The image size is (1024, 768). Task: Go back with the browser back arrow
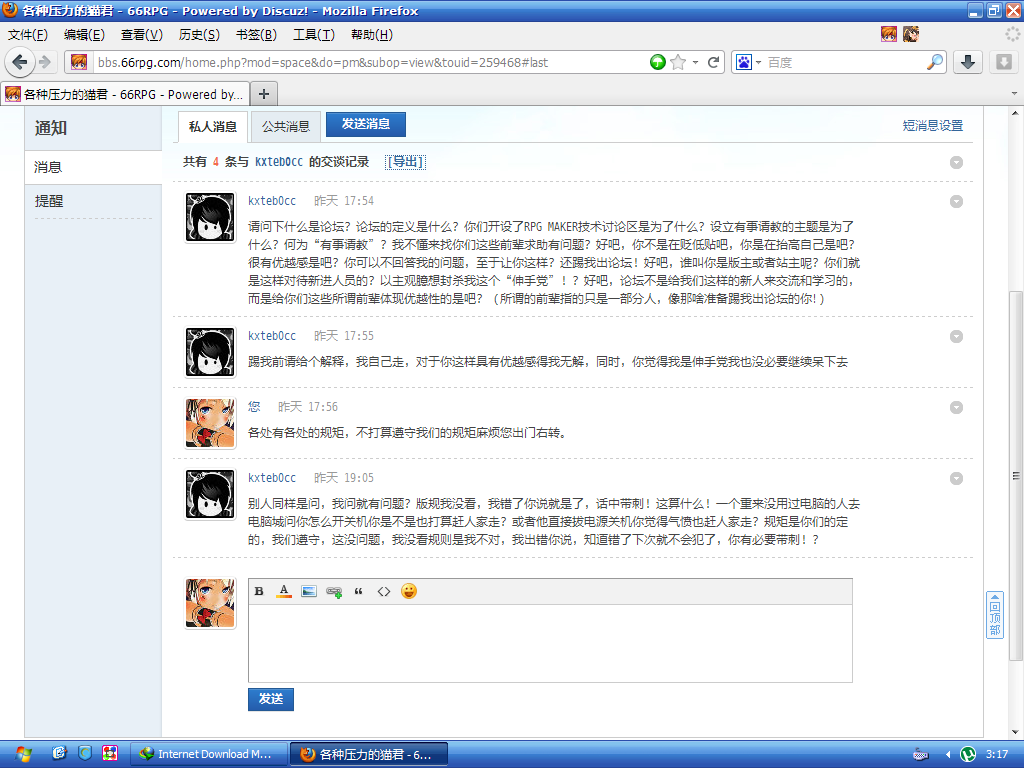tap(20, 62)
